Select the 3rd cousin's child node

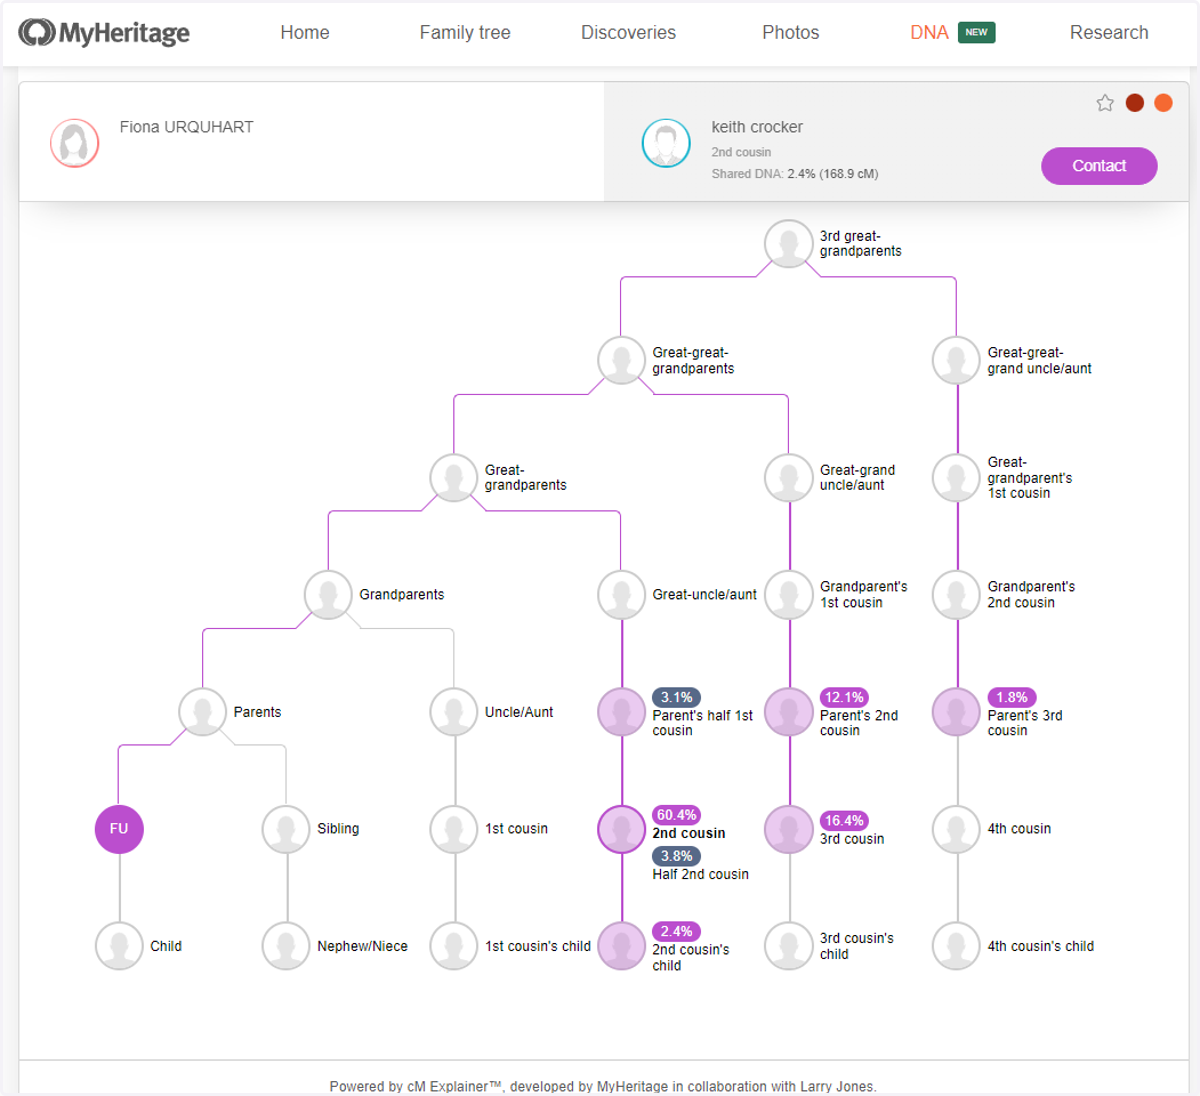pos(789,946)
